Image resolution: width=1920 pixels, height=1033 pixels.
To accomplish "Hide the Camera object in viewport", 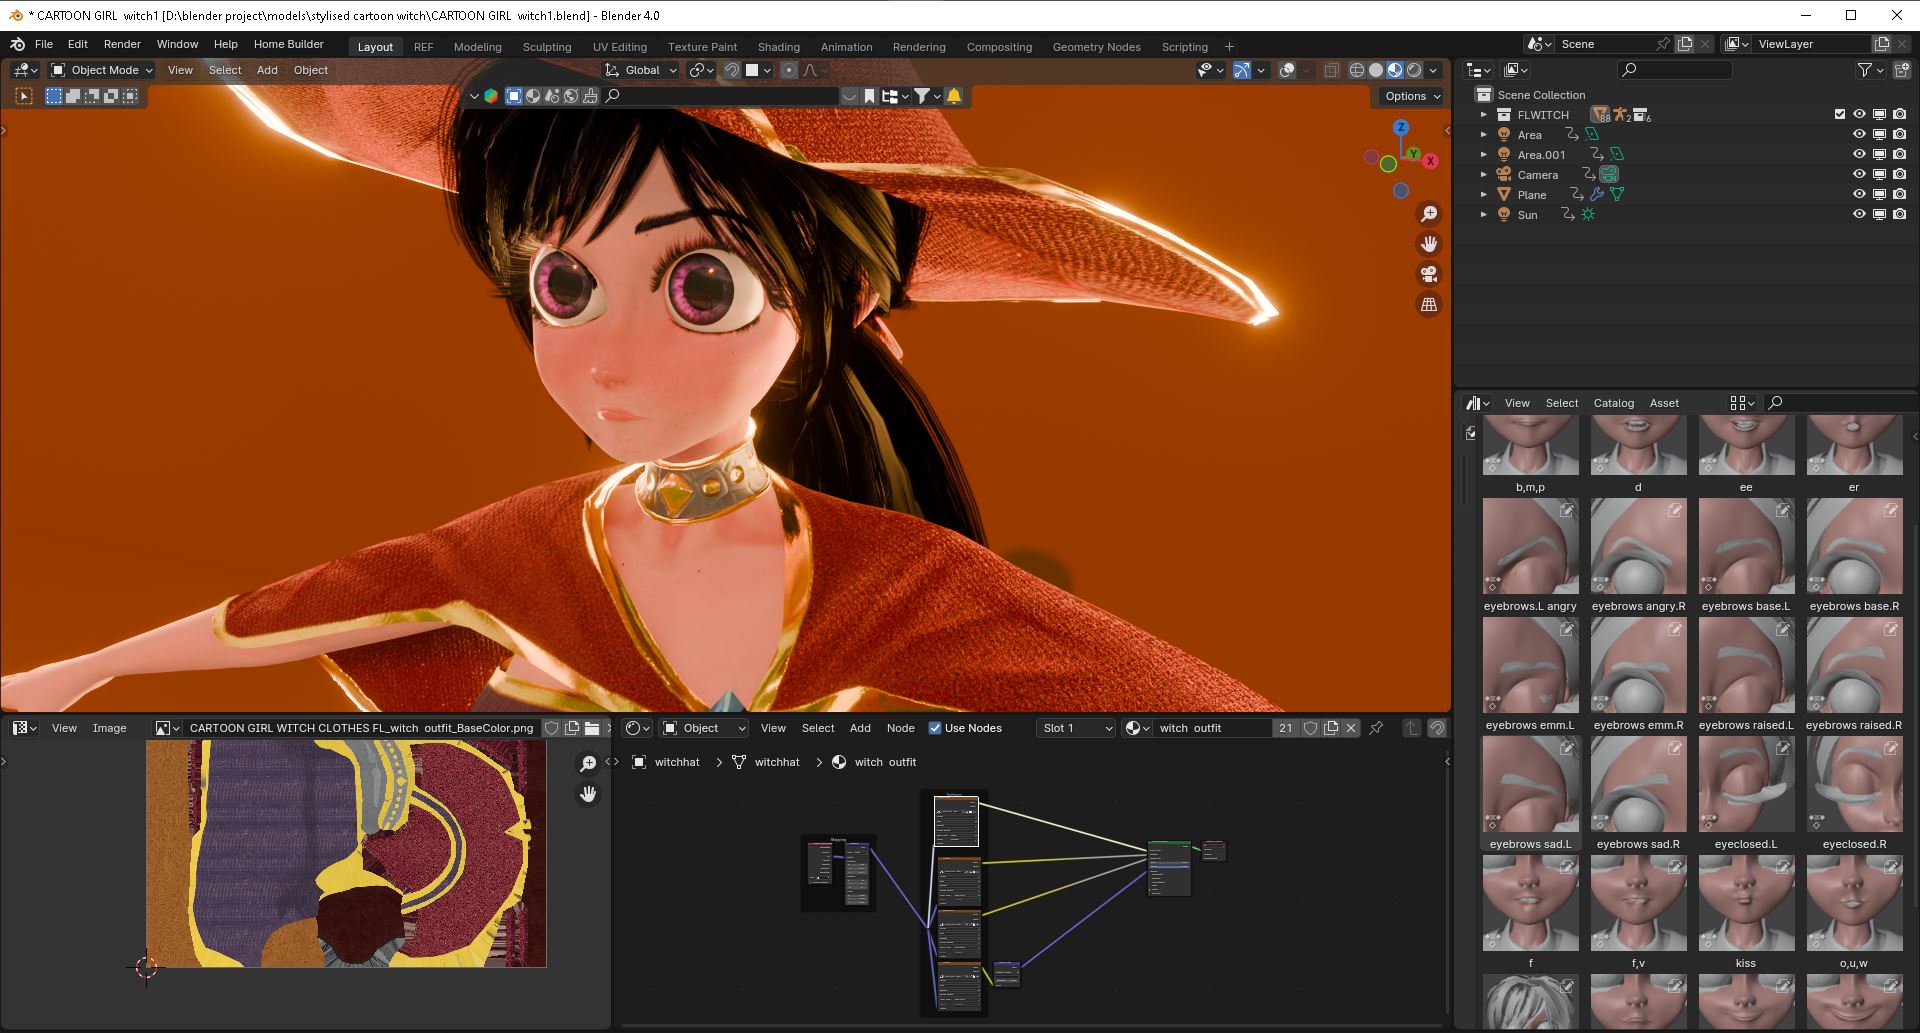I will [x=1859, y=174].
